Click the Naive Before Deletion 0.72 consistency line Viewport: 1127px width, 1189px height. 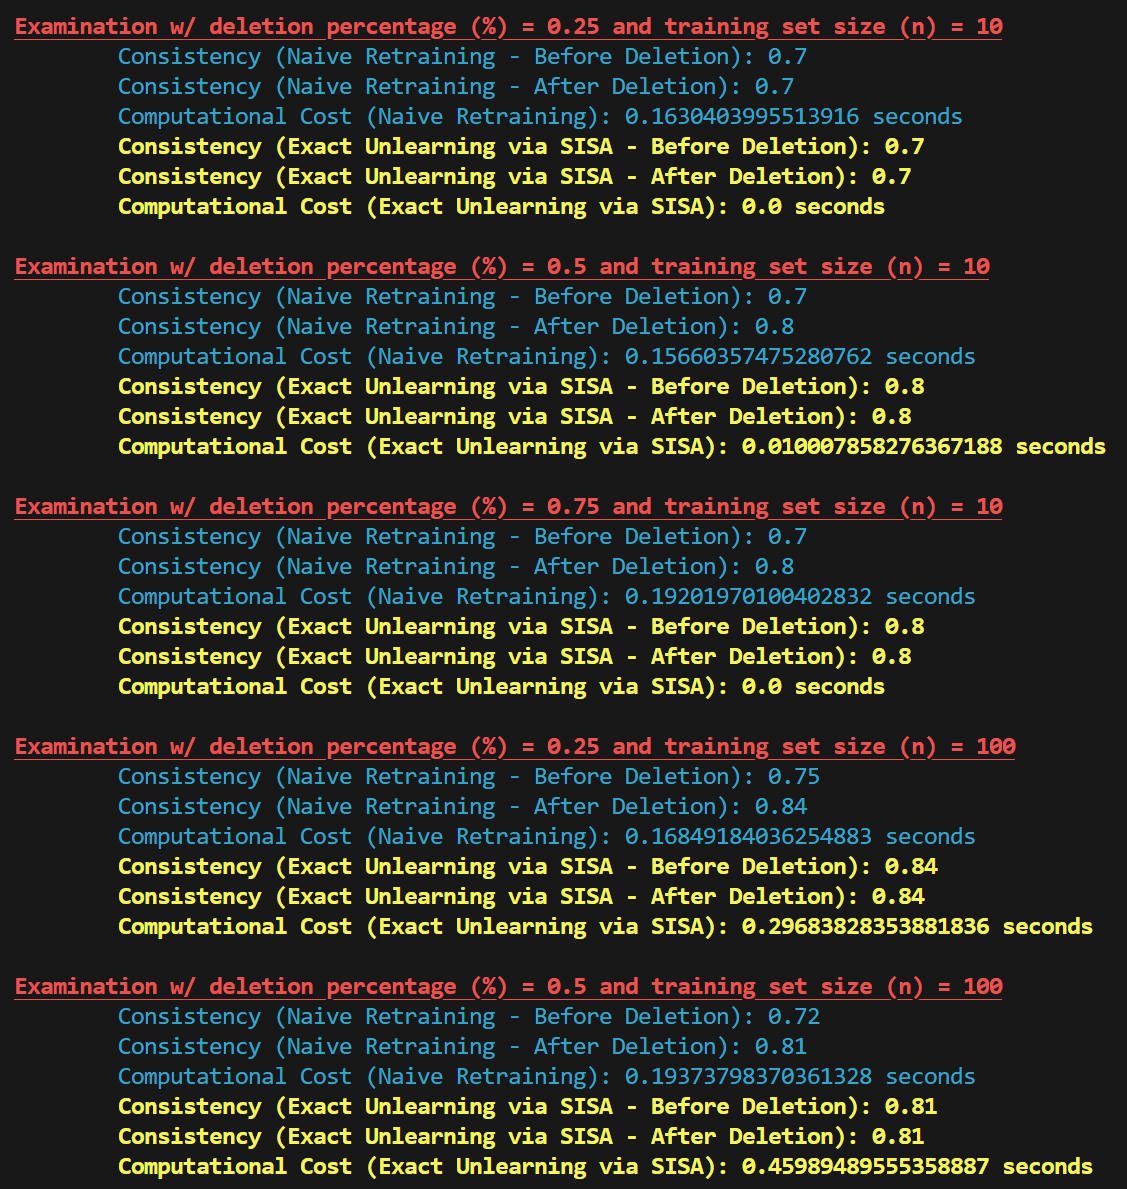469,1017
